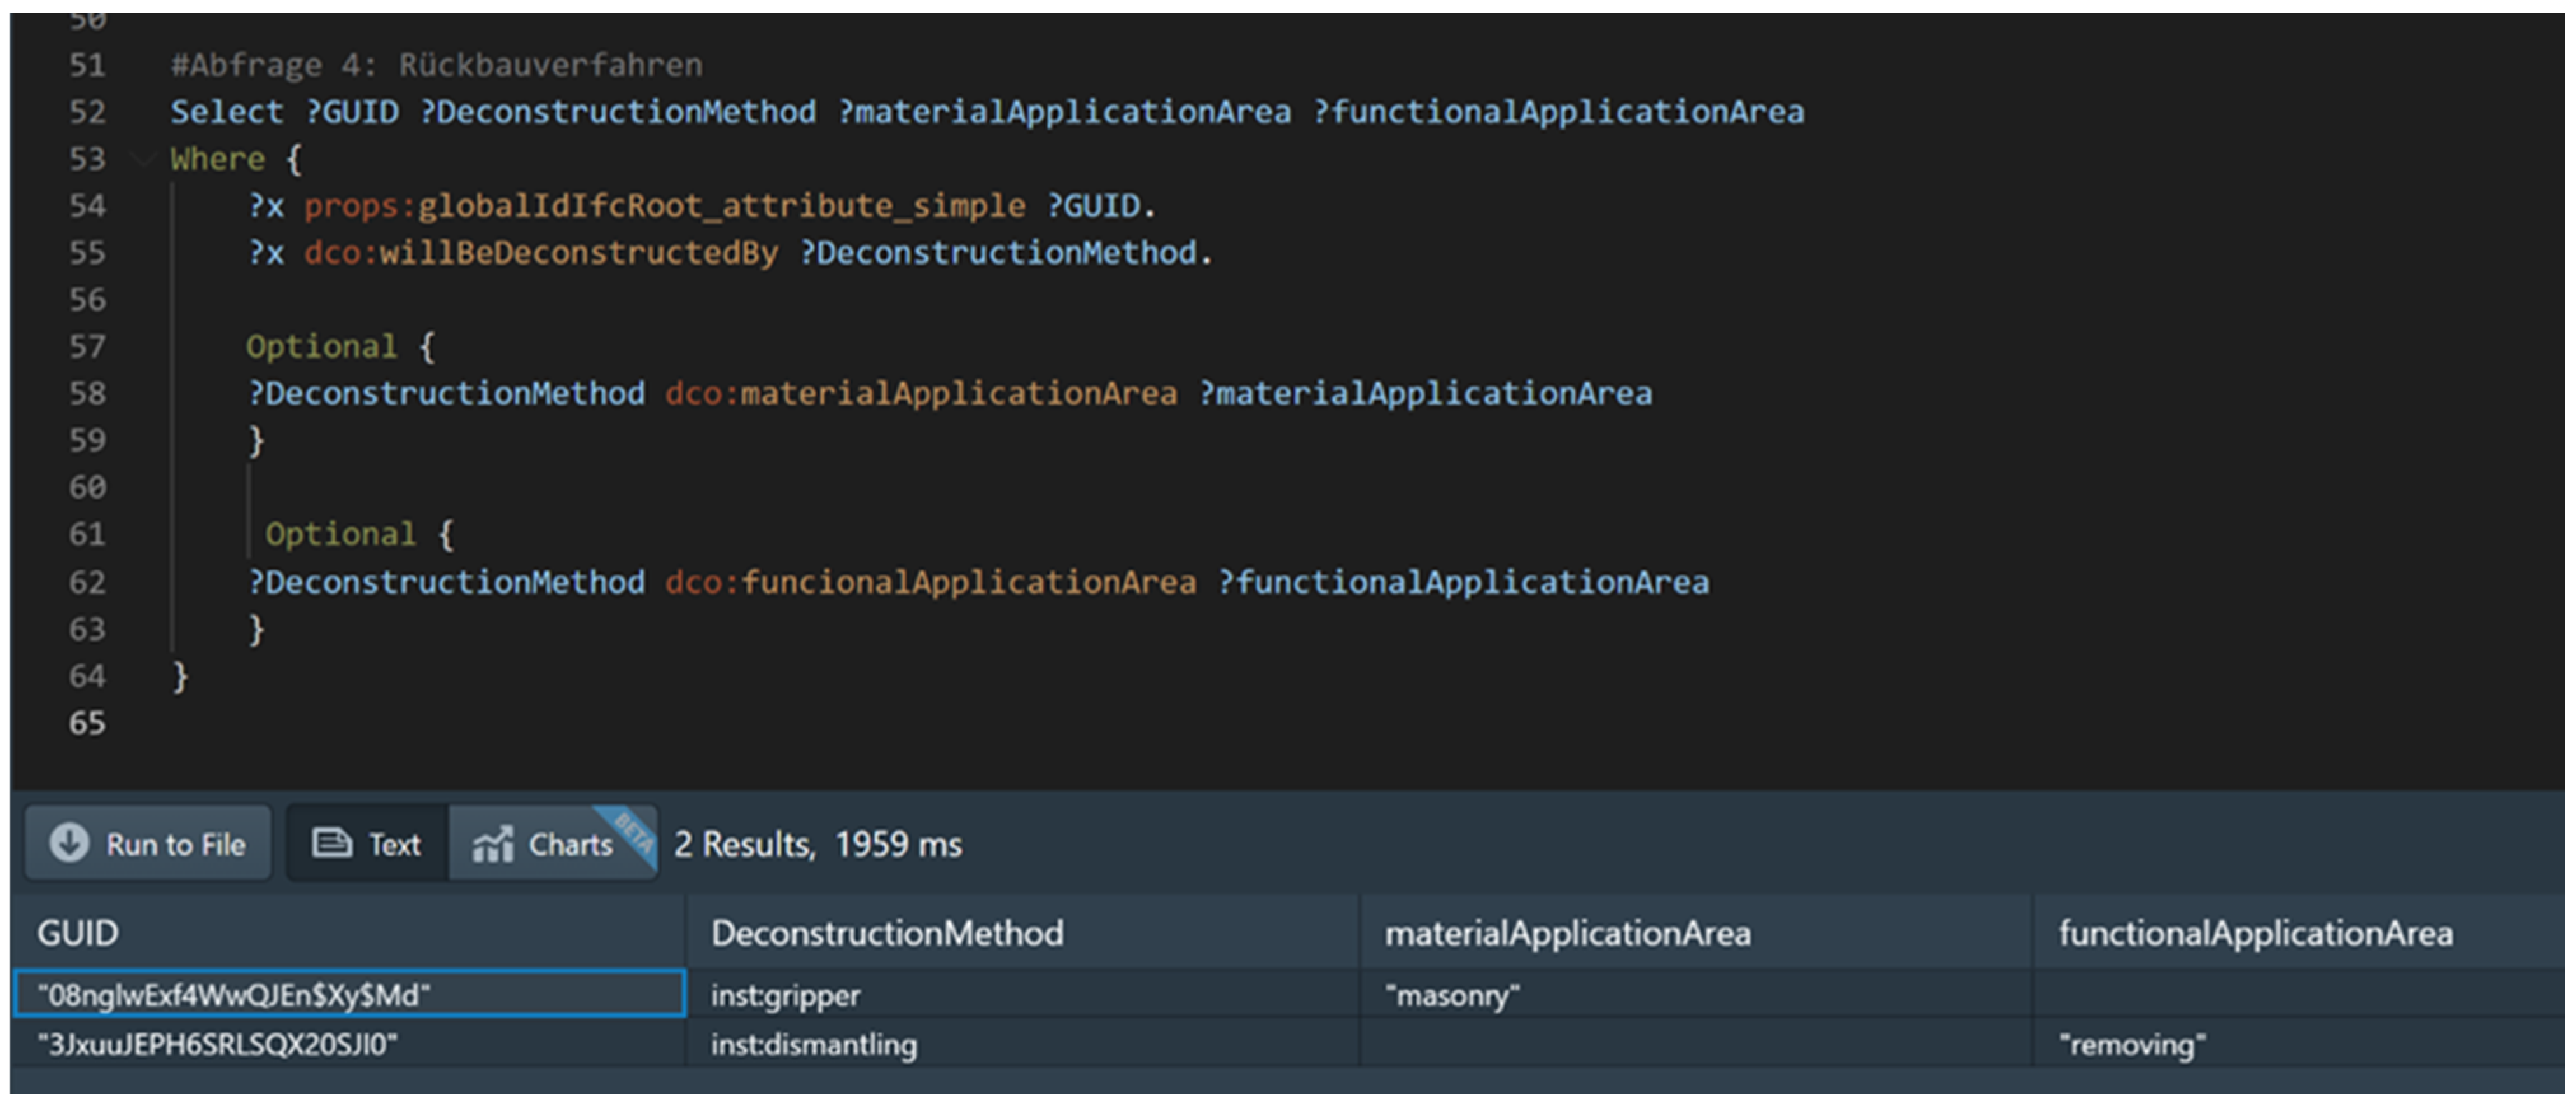Image resolution: width=2576 pixels, height=1104 pixels.
Task: Click the functionalApplicationArea column header
Action: coord(2255,933)
